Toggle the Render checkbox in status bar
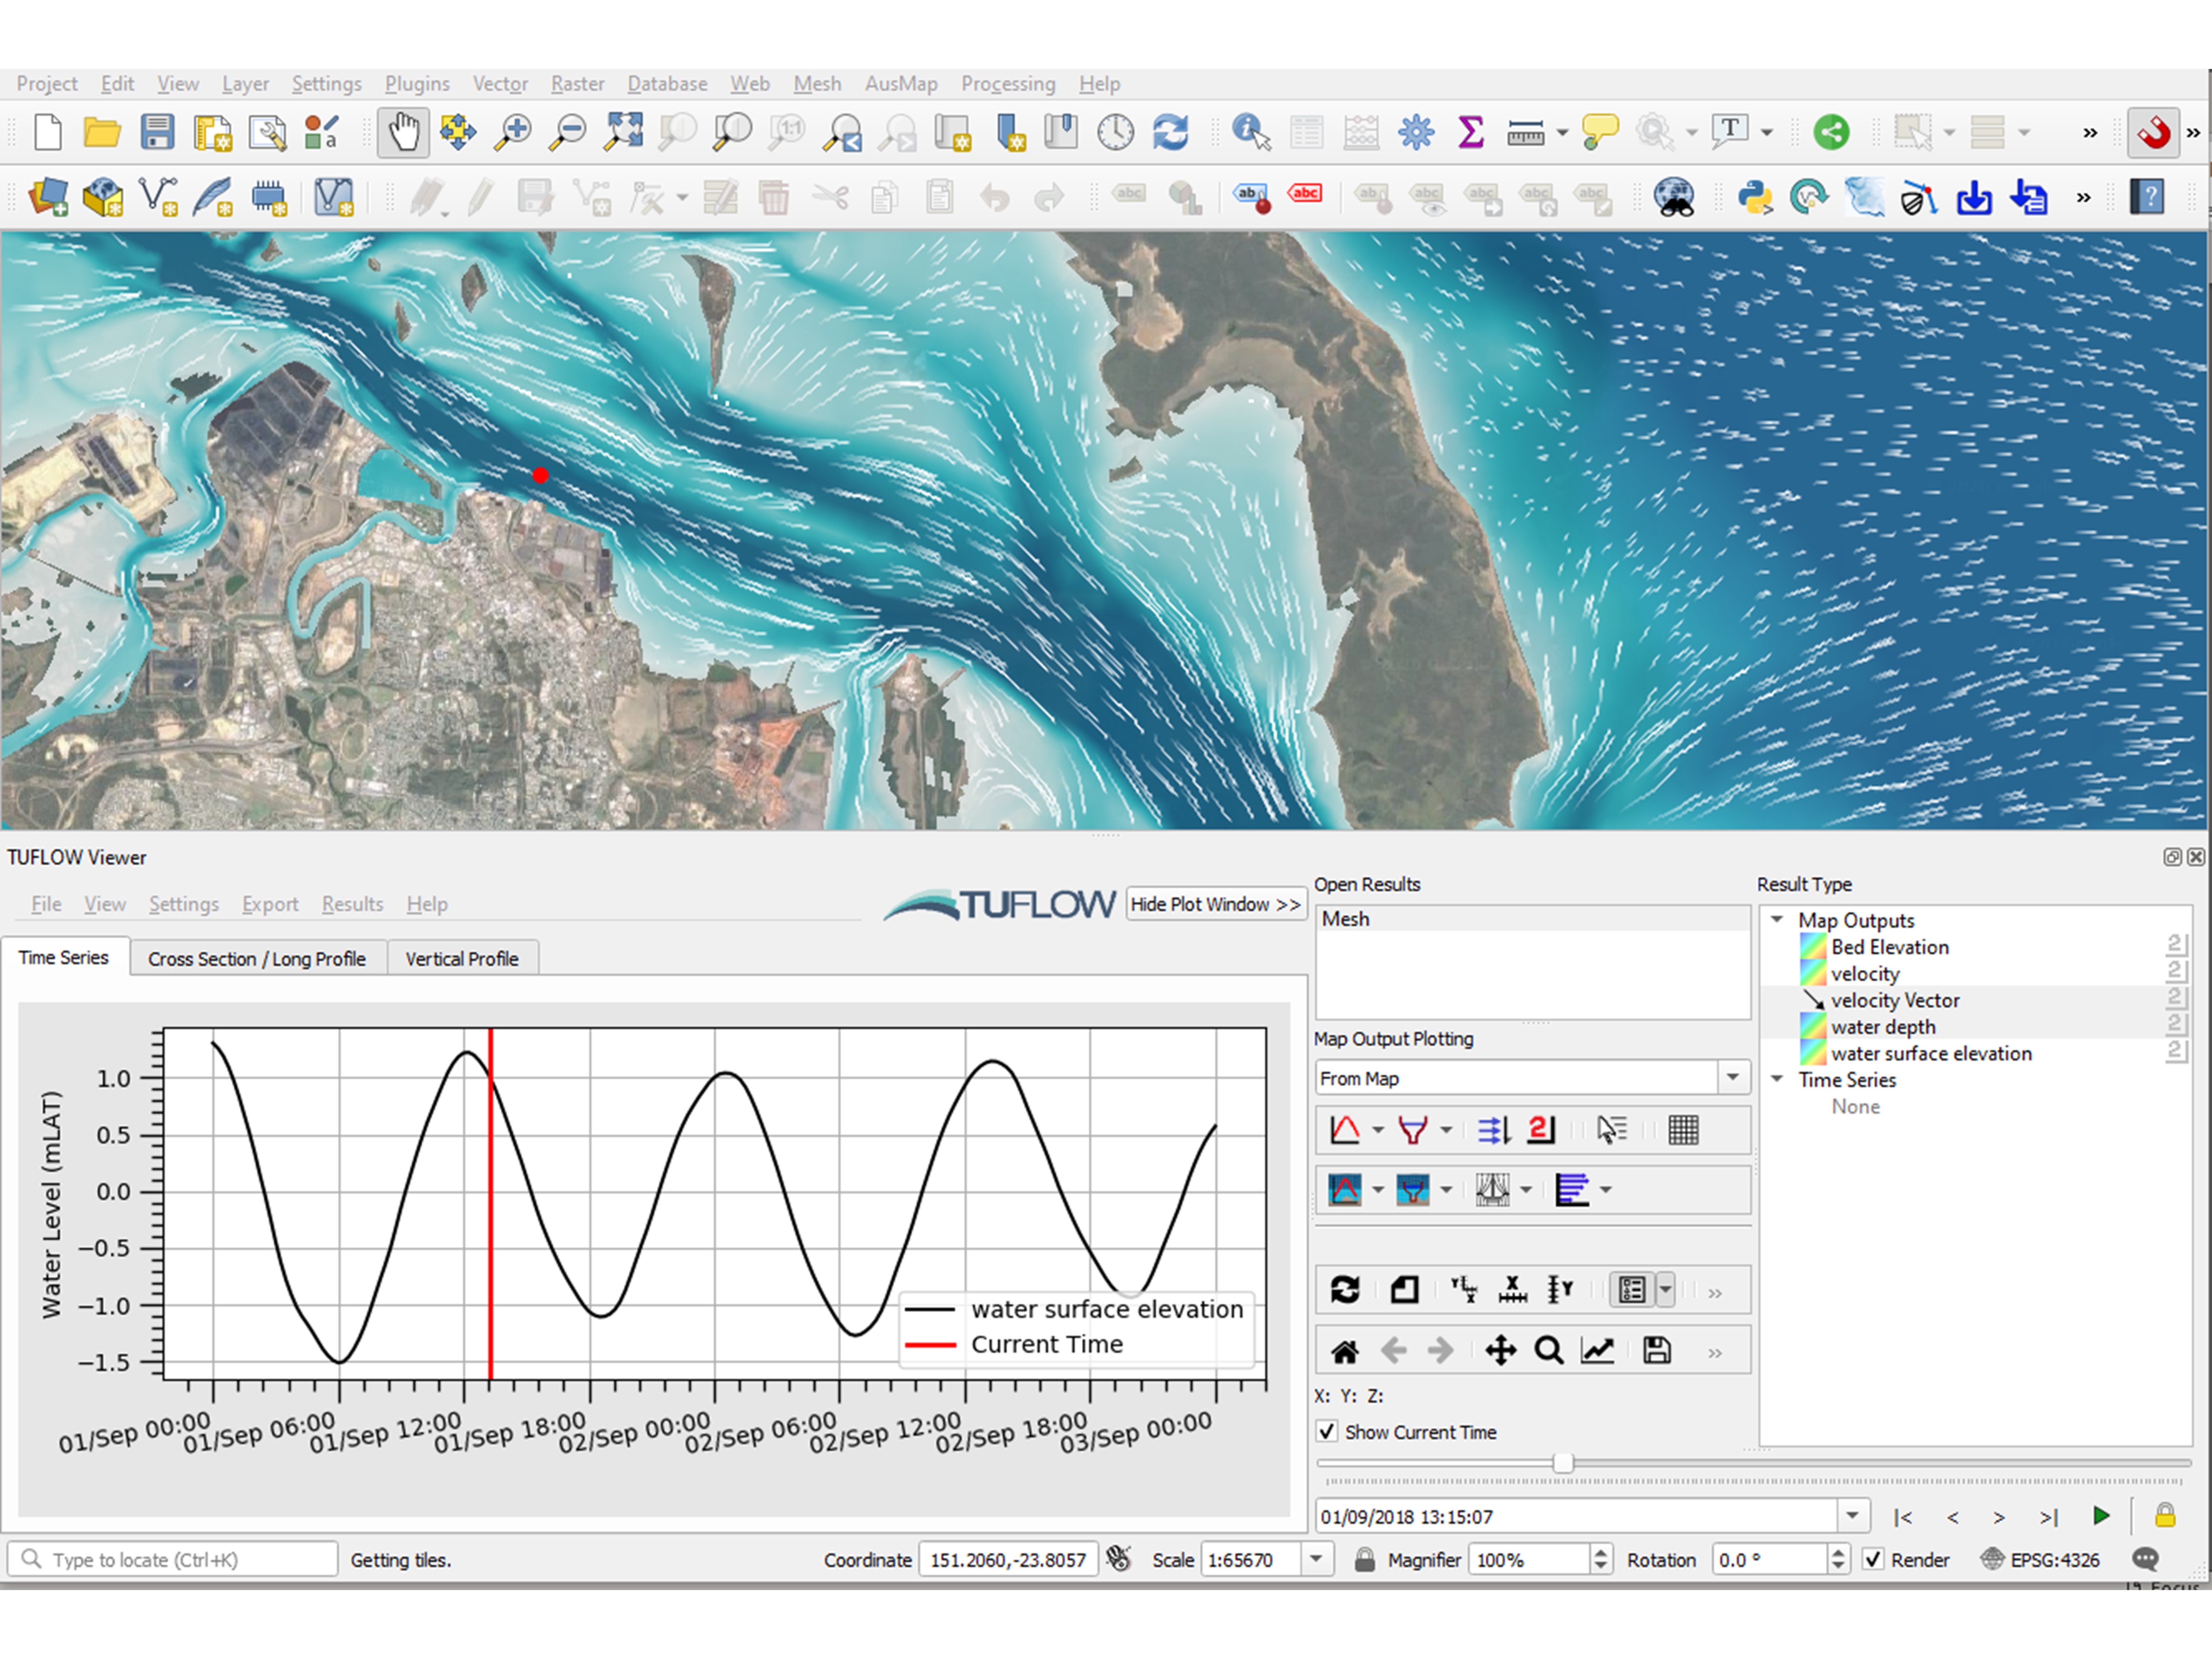 tap(1873, 1560)
